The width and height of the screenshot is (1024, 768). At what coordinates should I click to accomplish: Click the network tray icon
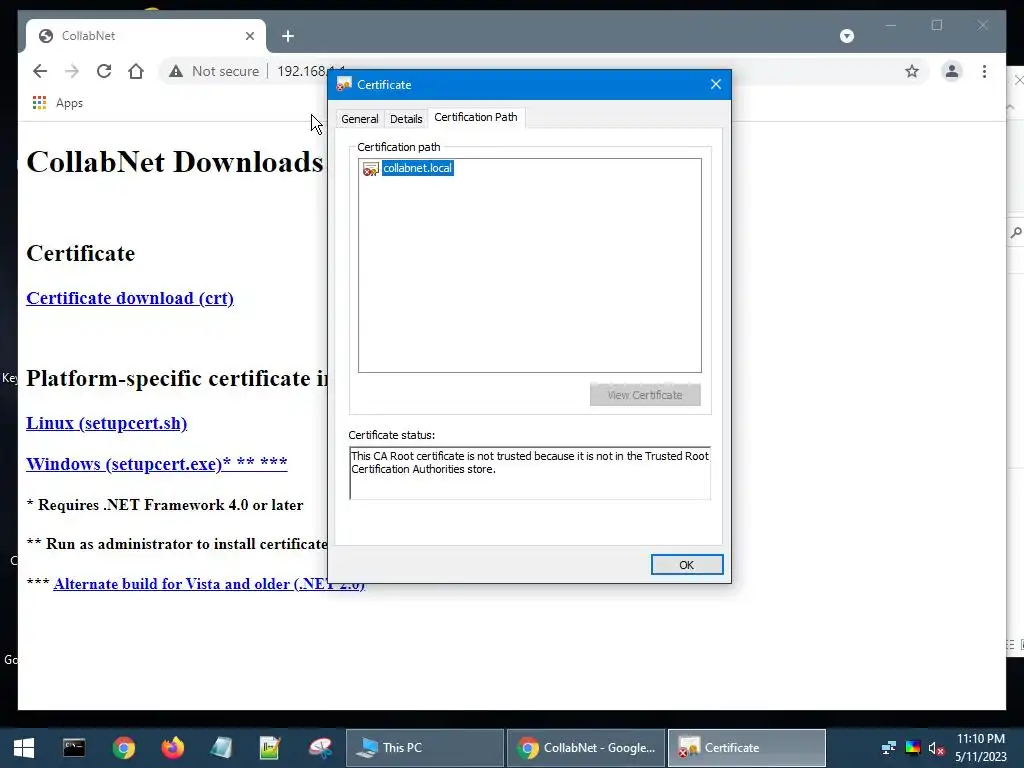click(x=888, y=748)
